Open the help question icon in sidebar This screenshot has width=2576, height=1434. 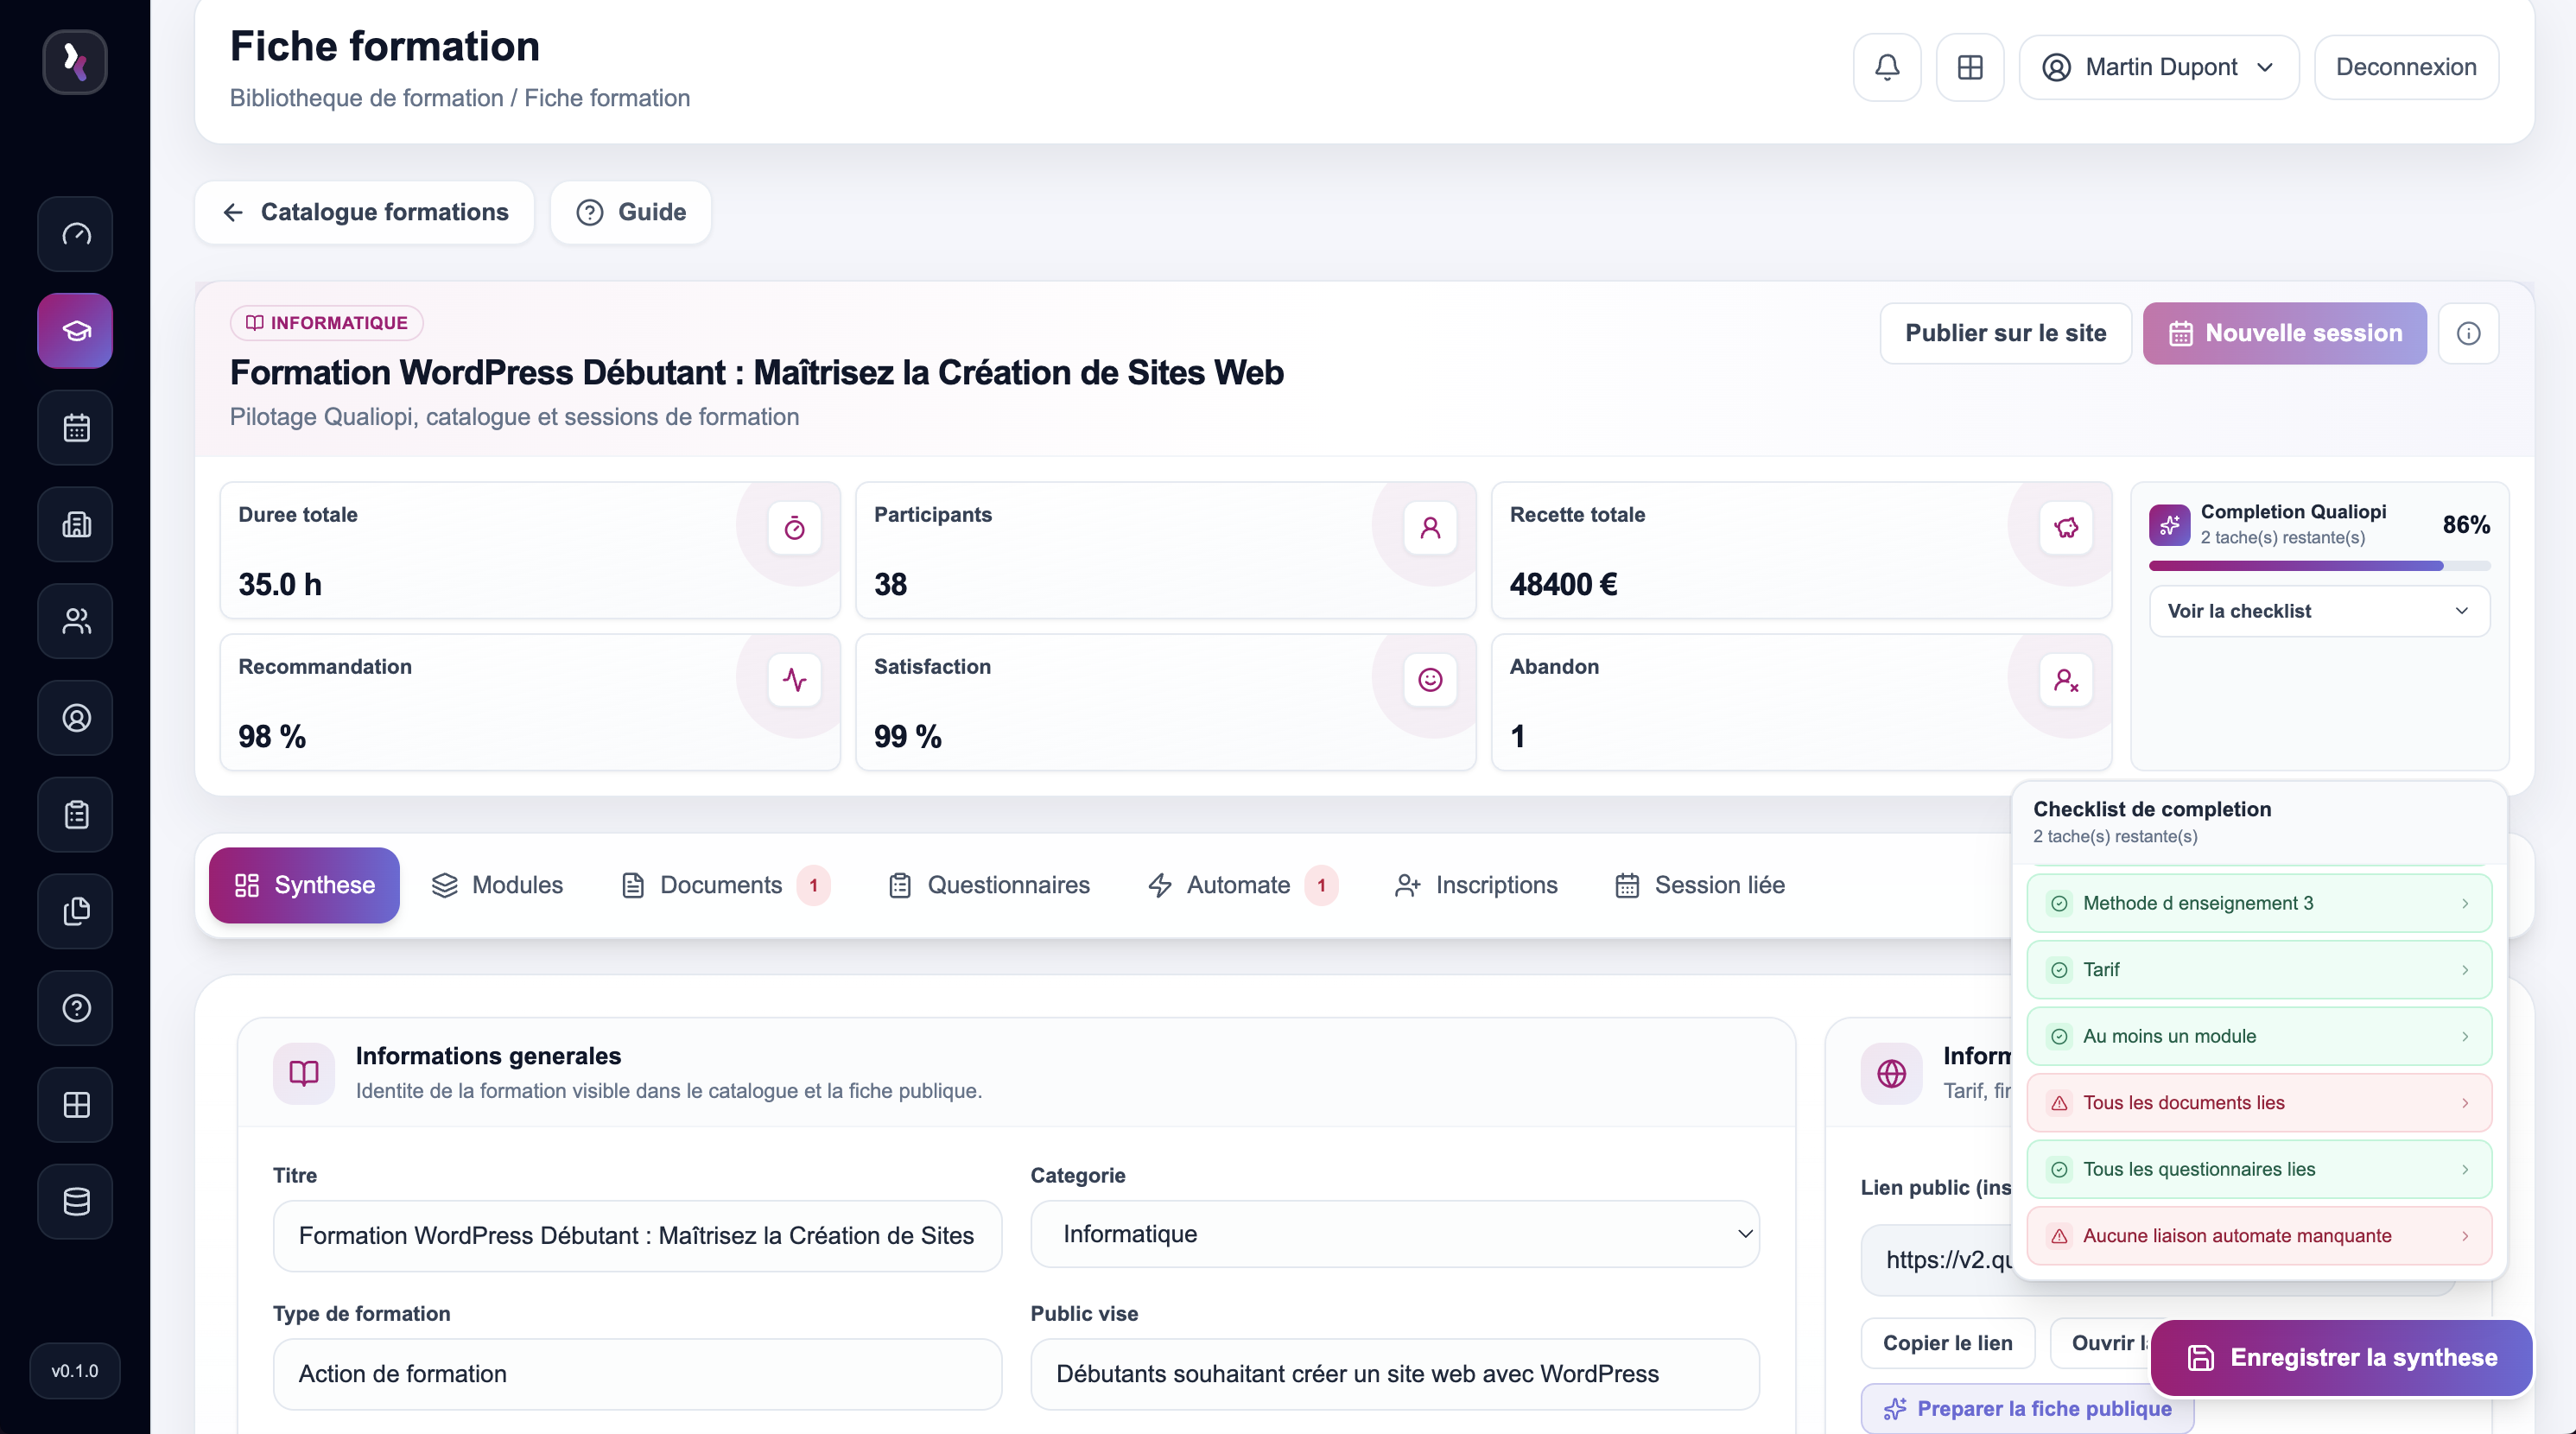coord(76,1008)
